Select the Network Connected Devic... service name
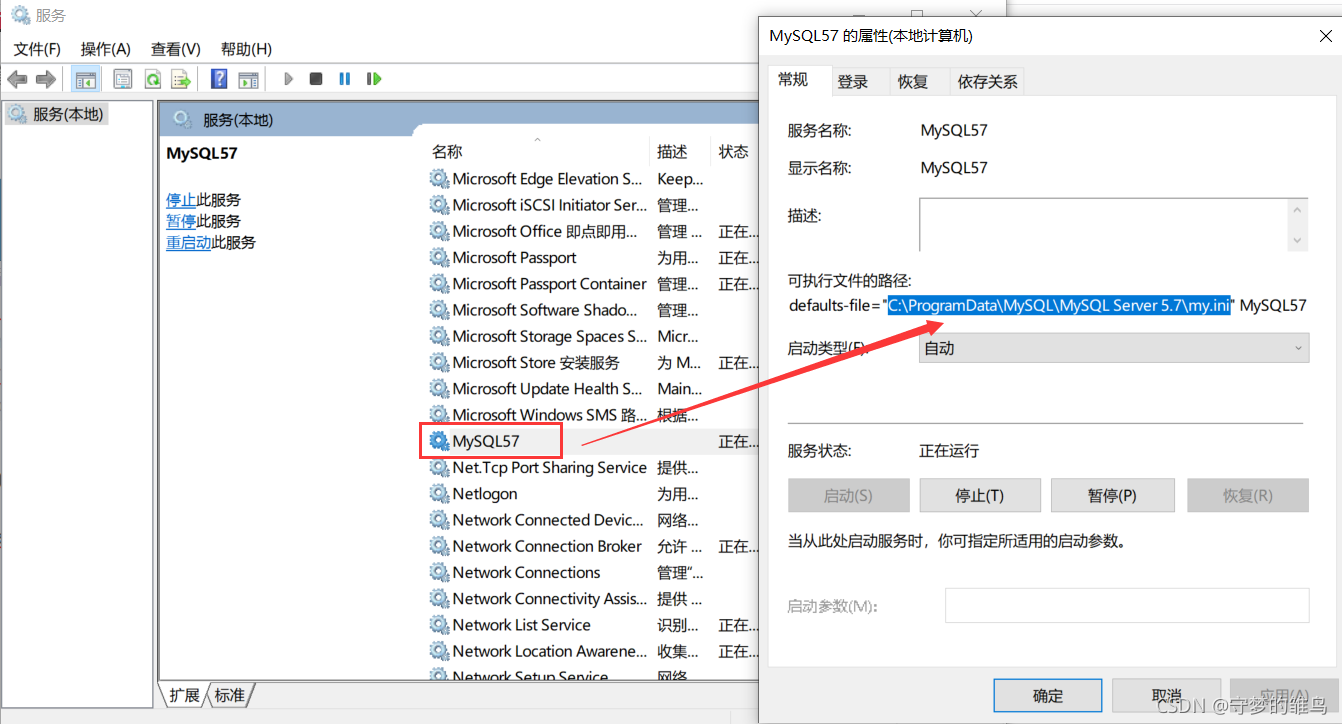The width and height of the screenshot is (1342, 724). [548, 520]
